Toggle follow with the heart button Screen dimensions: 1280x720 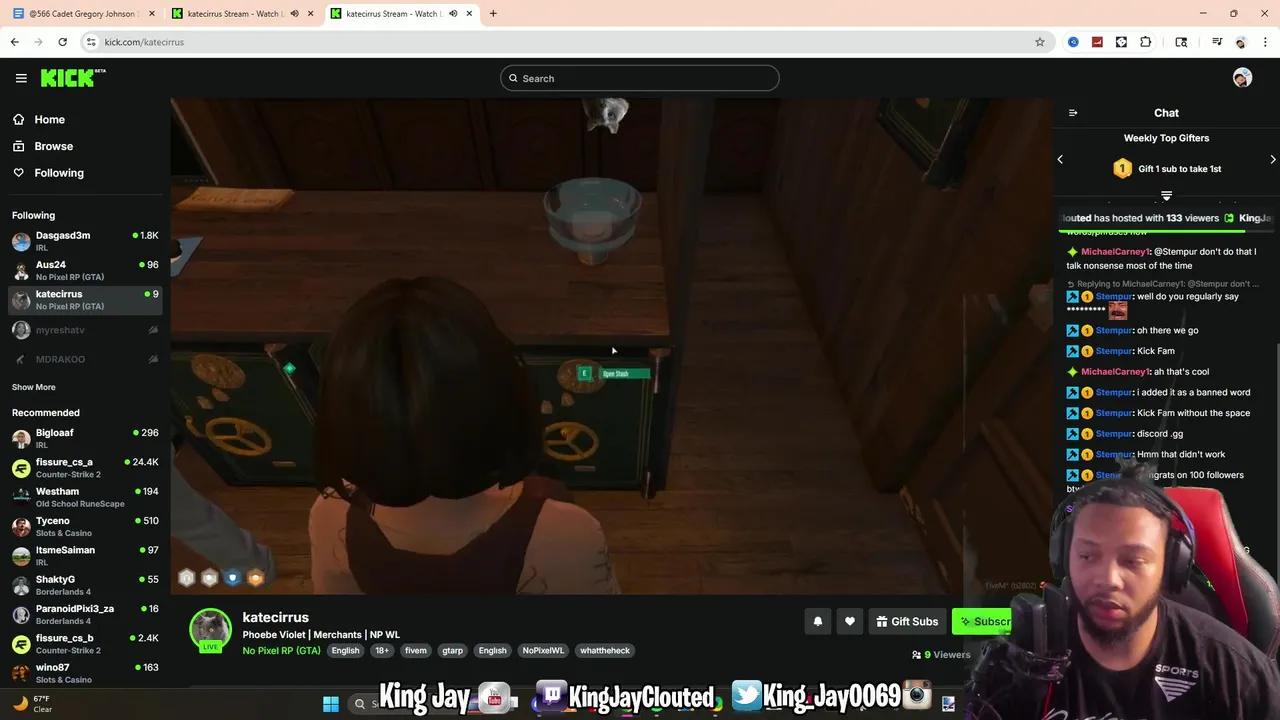click(x=849, y=621)
